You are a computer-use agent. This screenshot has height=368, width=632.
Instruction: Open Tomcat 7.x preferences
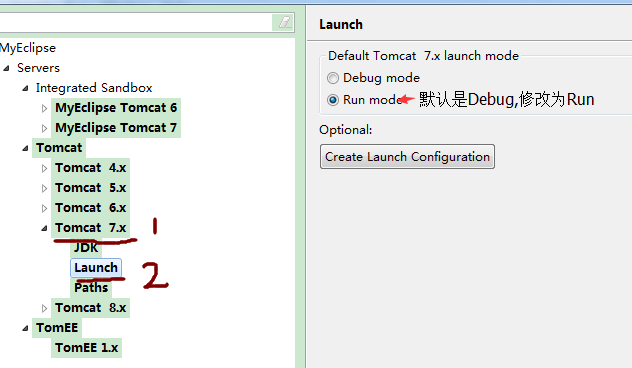tap(91, 228)
